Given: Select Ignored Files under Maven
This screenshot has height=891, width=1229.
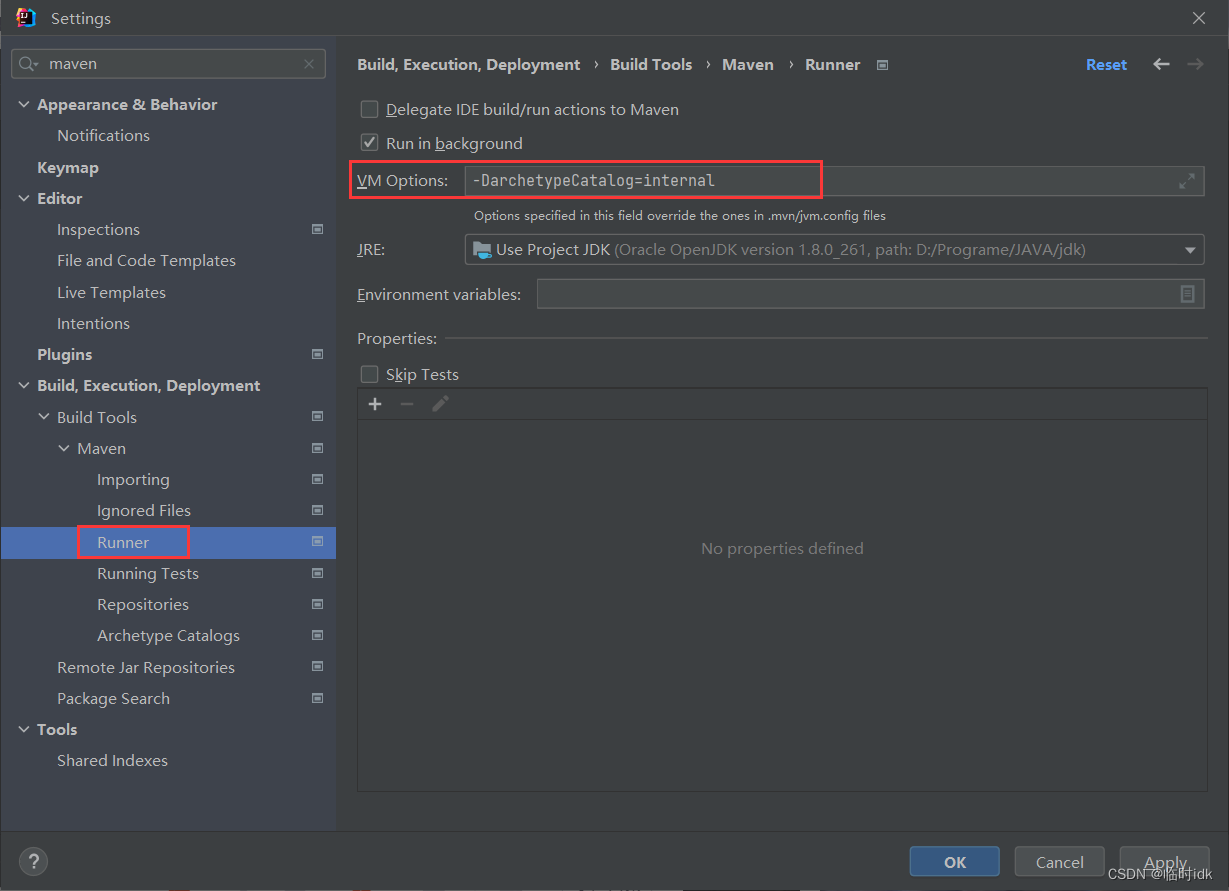Looking at the screenshot, I should 144,510.
